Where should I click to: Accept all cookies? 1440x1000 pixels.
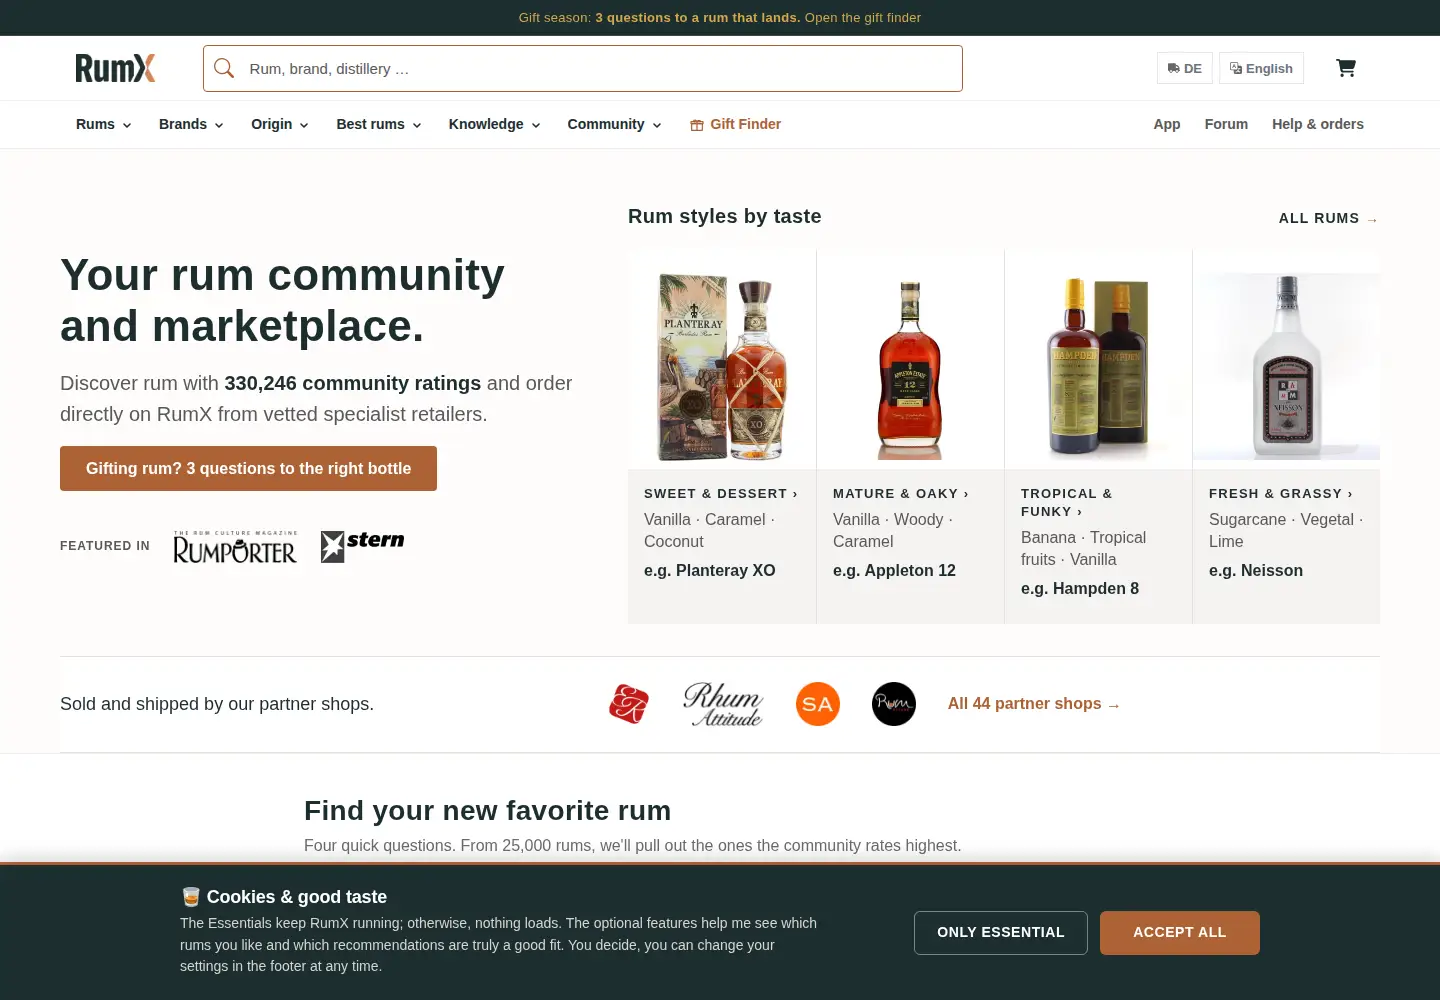click(x=1180, y=933)
